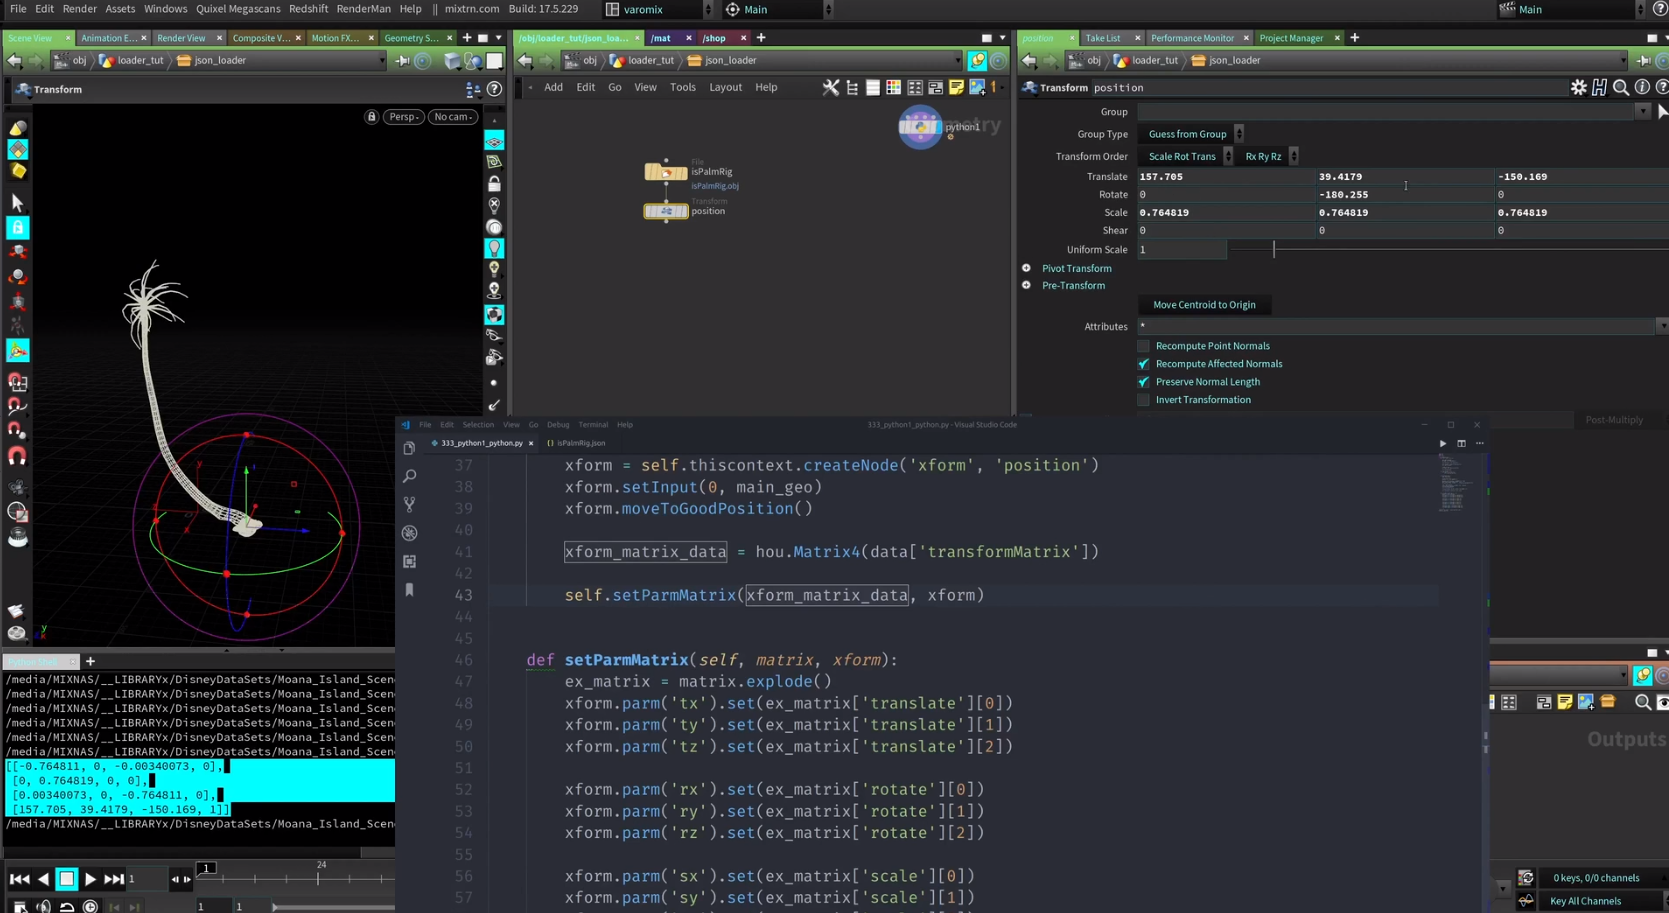Open VS Code Source Control icon

click(x=409, y=504)
